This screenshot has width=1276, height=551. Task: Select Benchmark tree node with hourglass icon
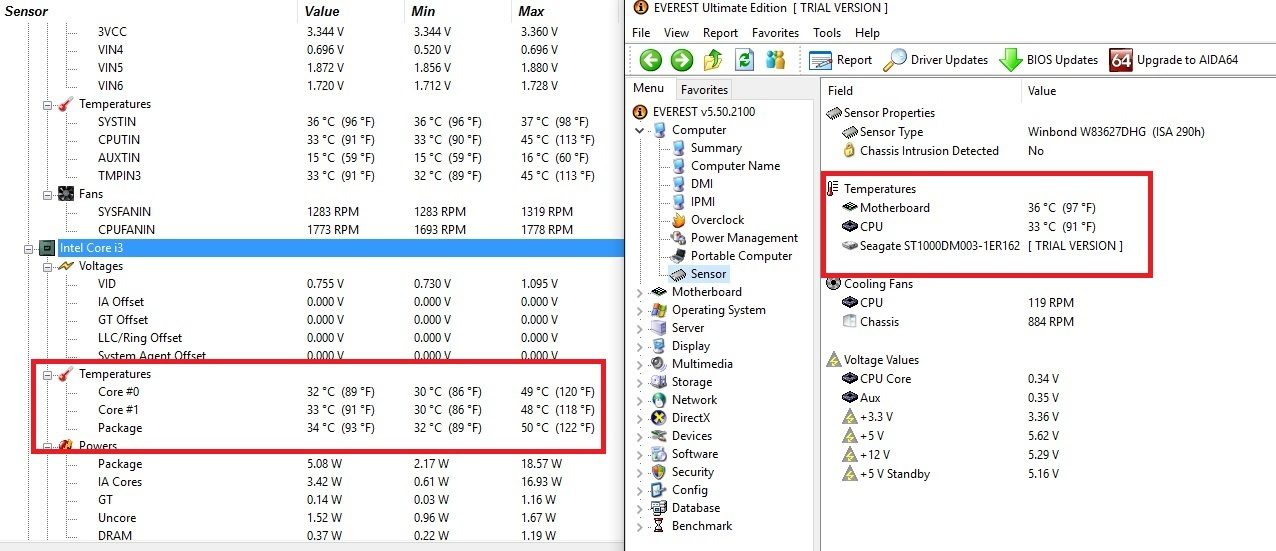(x=691, y=526)
